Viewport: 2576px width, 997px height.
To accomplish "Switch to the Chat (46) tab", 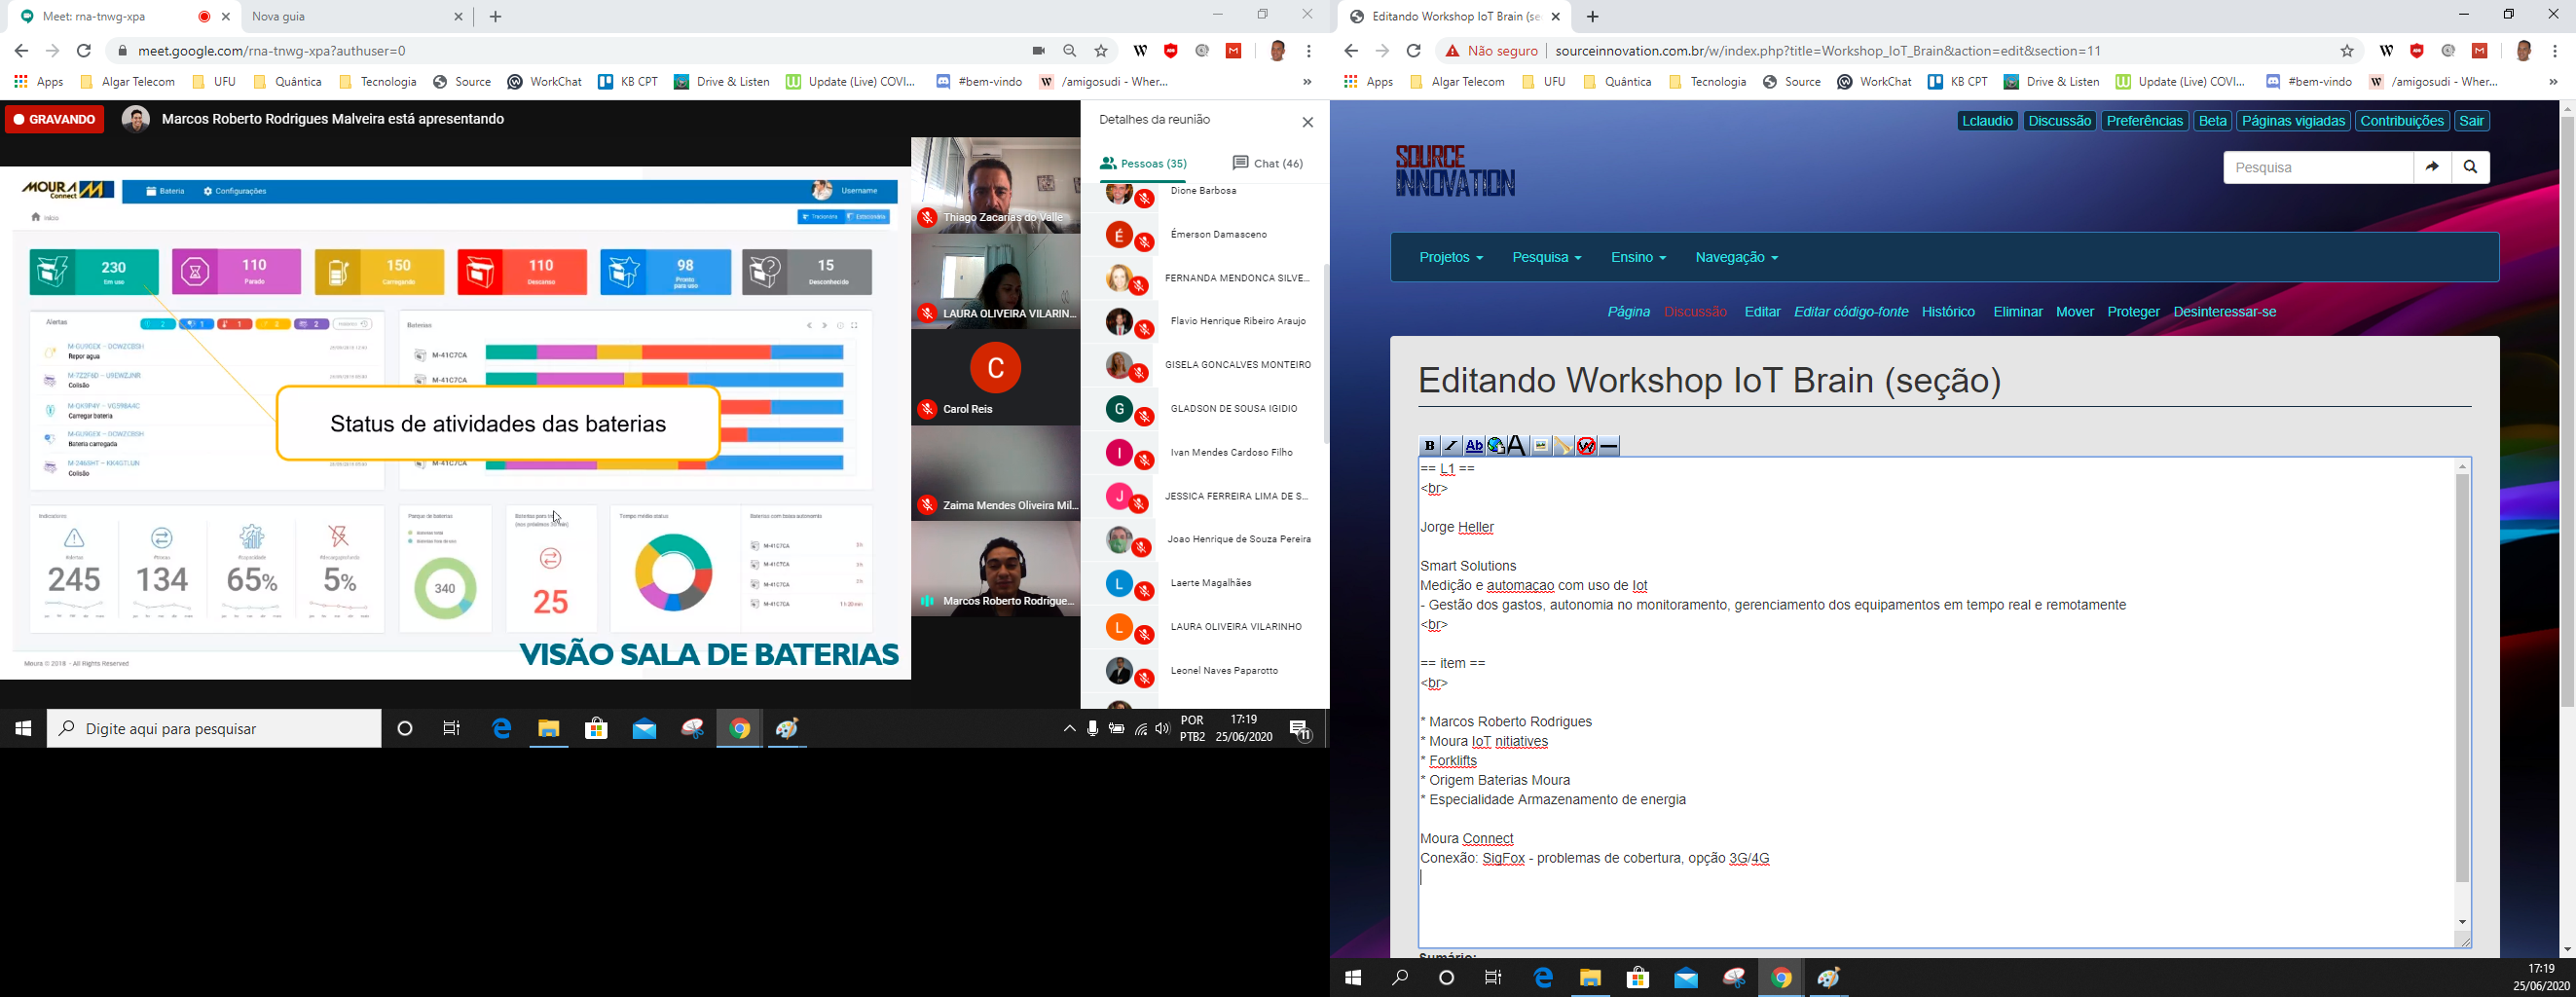I will pos(1267,163).
